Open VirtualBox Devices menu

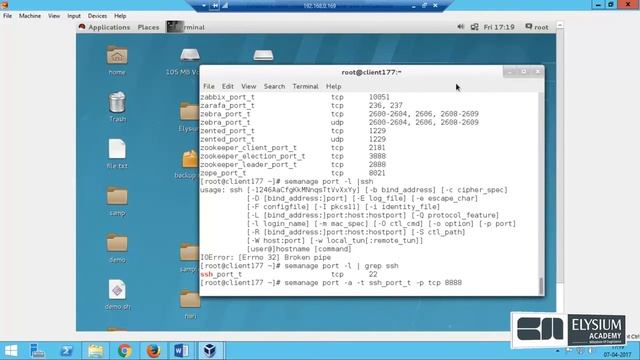(x=97, y=16)
